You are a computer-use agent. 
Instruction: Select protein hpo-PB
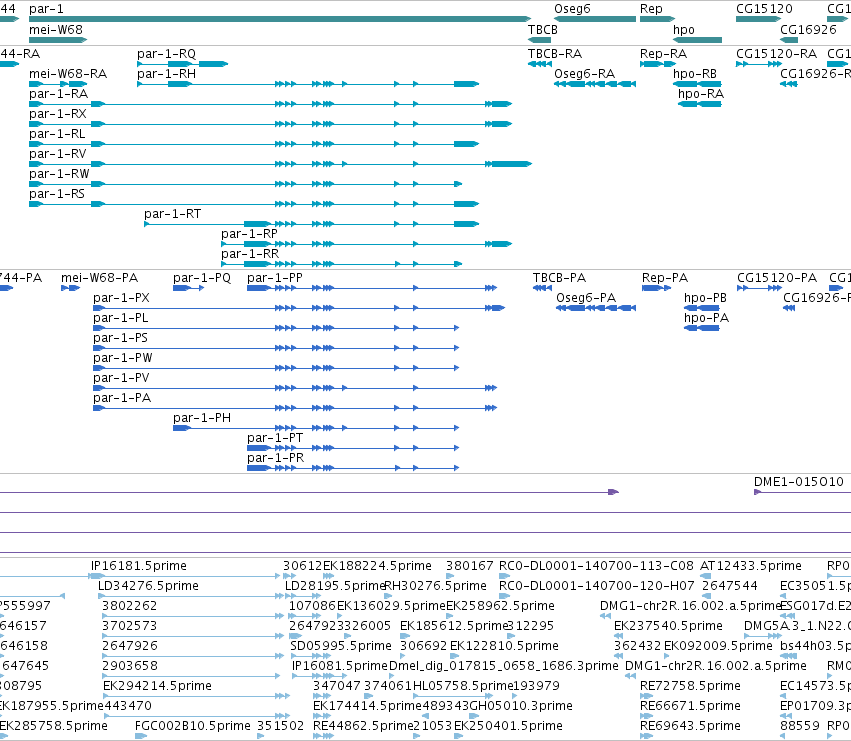[702, 308]
